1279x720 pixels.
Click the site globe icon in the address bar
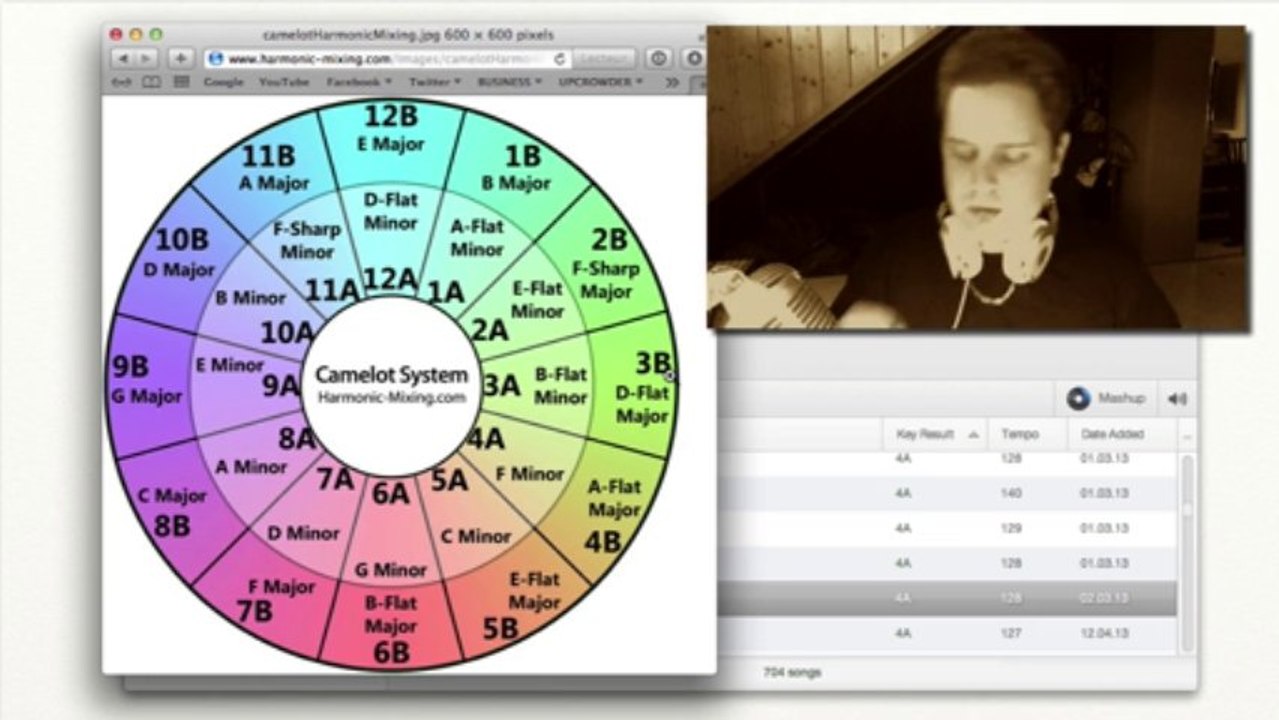[x=214, y=59]
